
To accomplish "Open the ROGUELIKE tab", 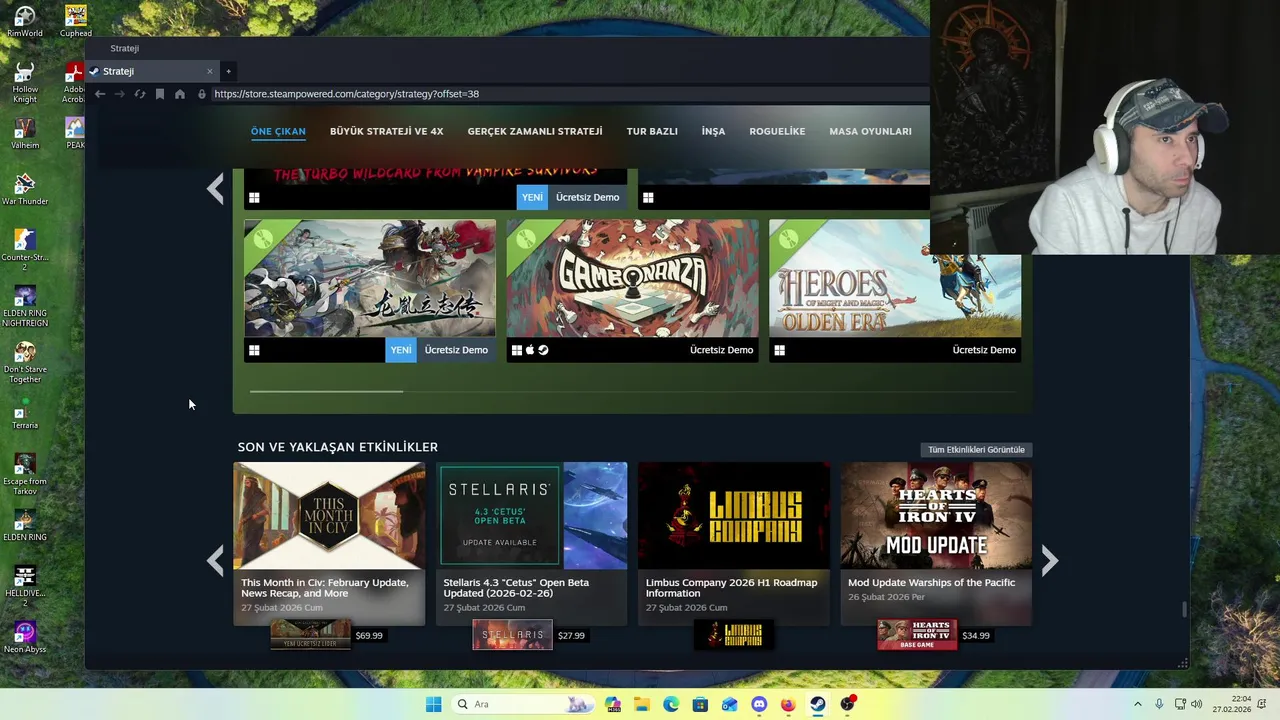I will [777, 131].
